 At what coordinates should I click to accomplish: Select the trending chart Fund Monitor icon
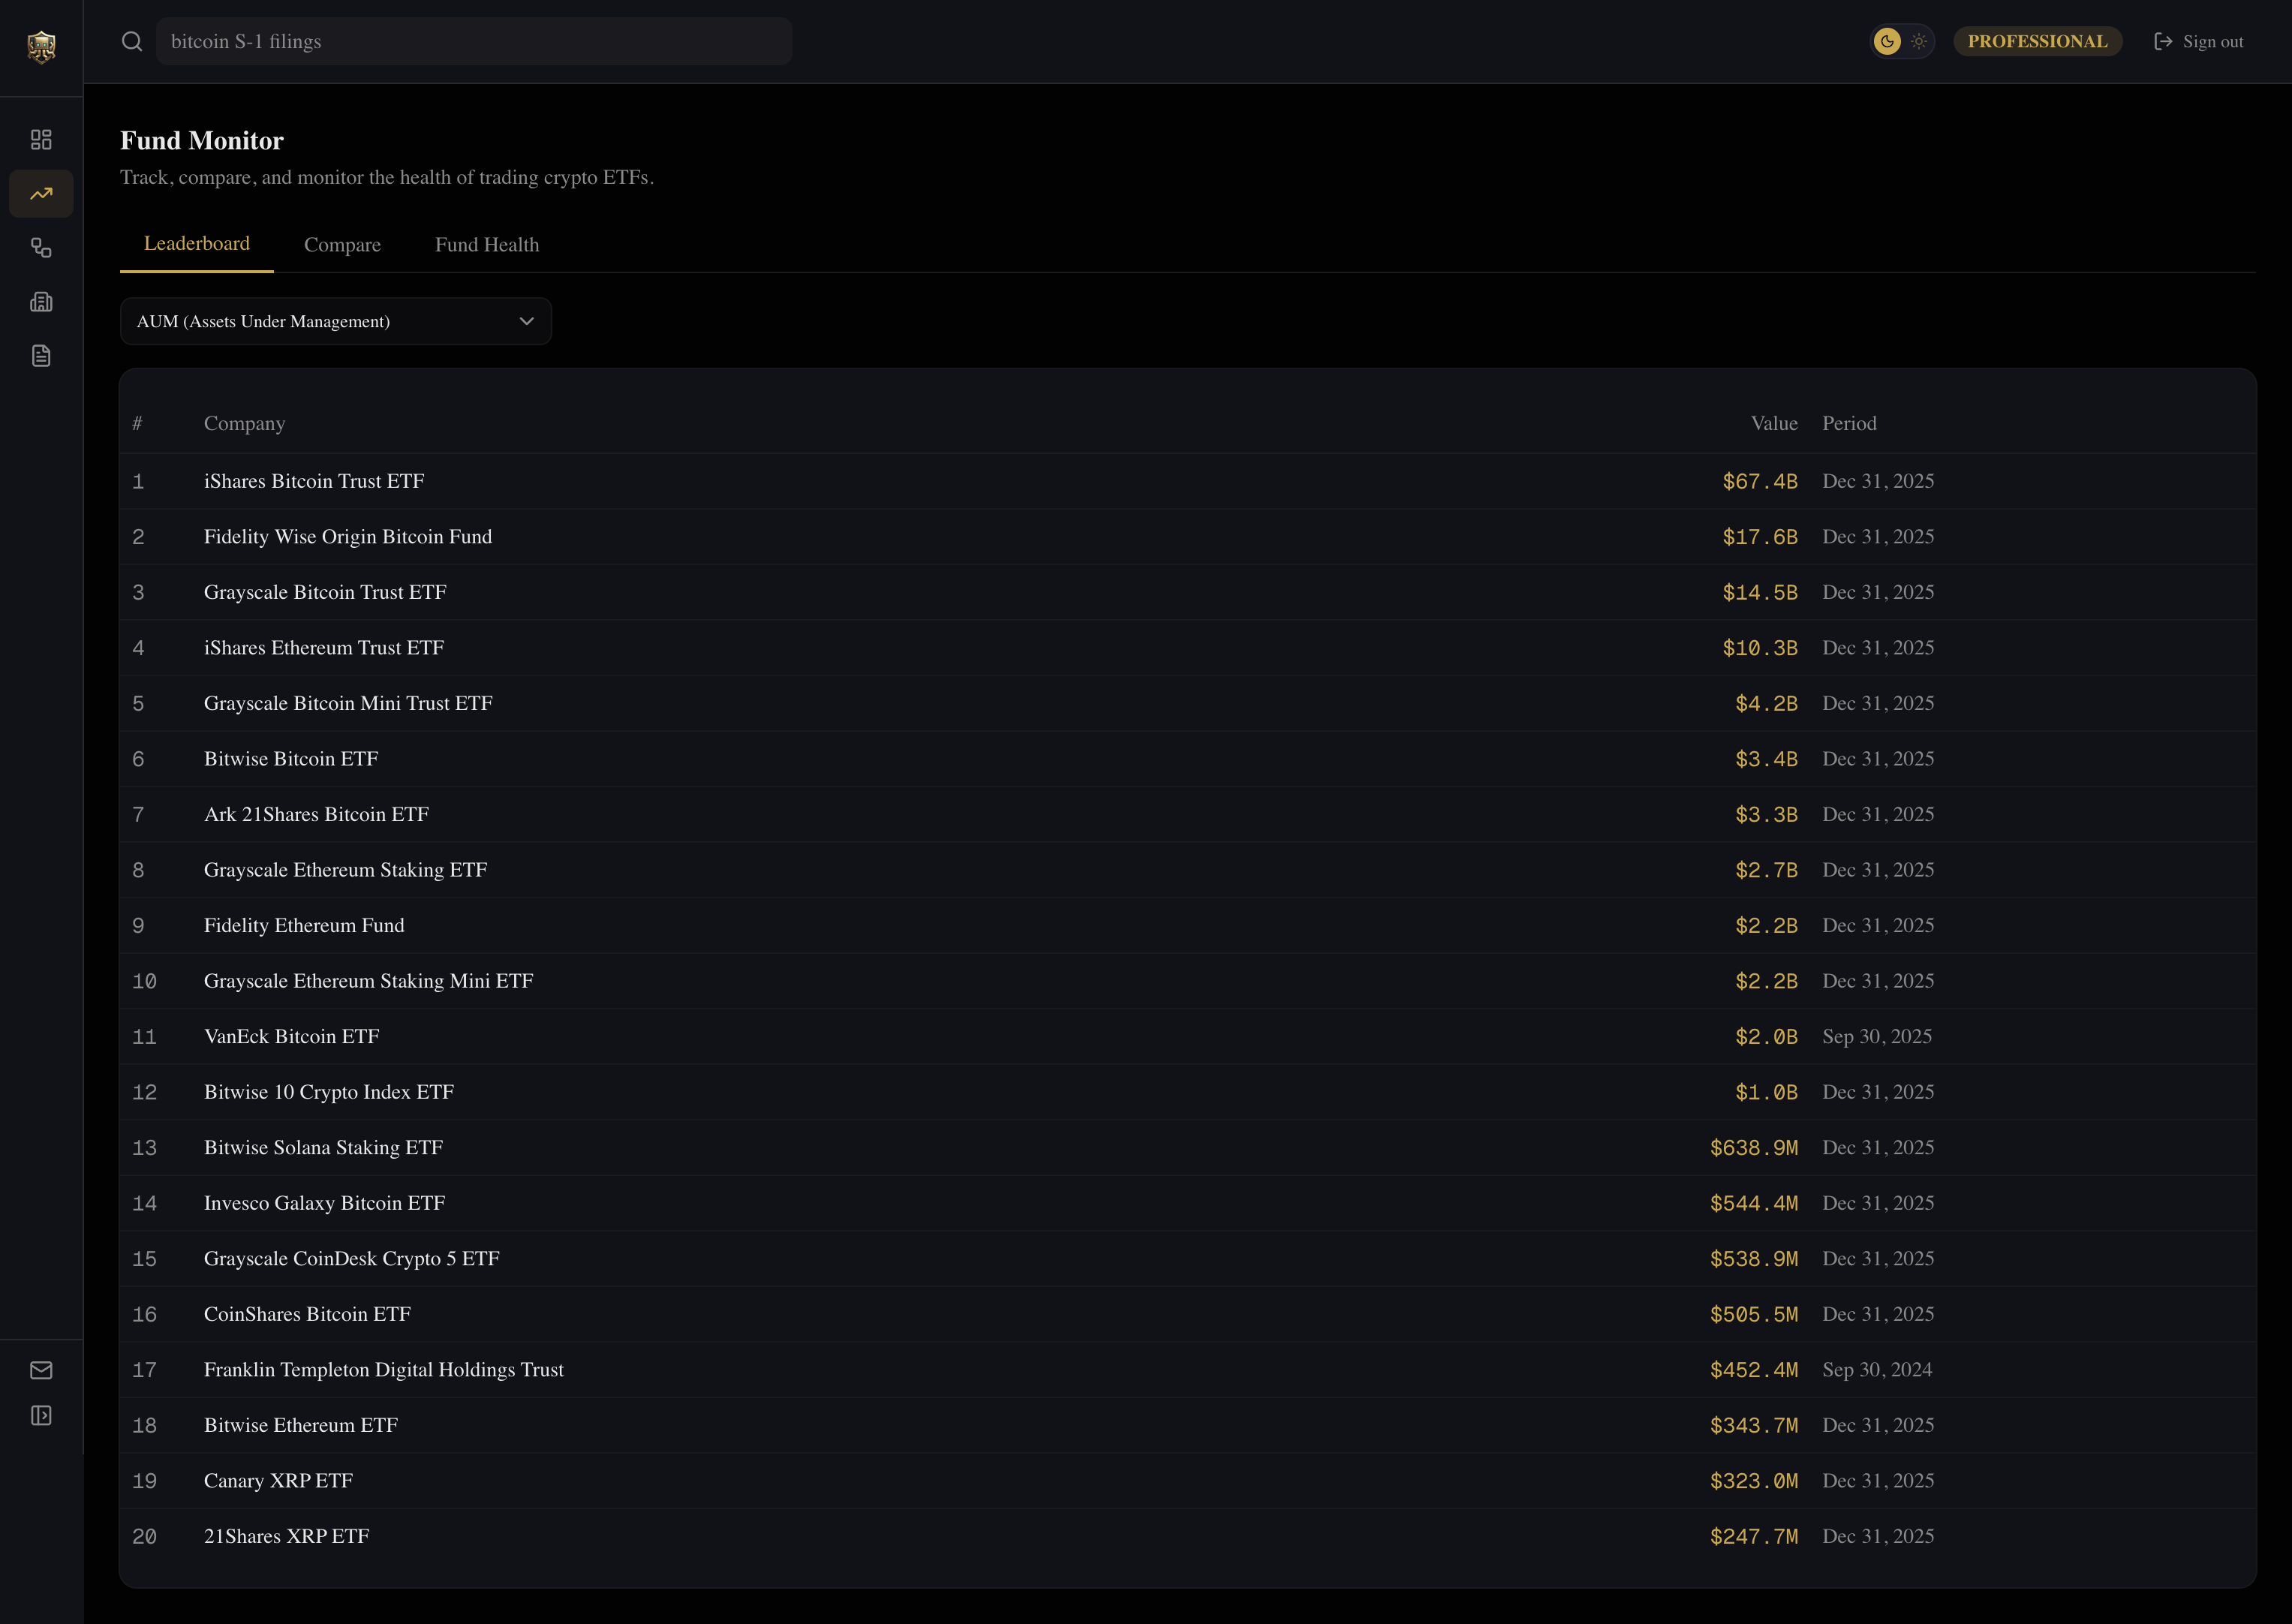41,193
